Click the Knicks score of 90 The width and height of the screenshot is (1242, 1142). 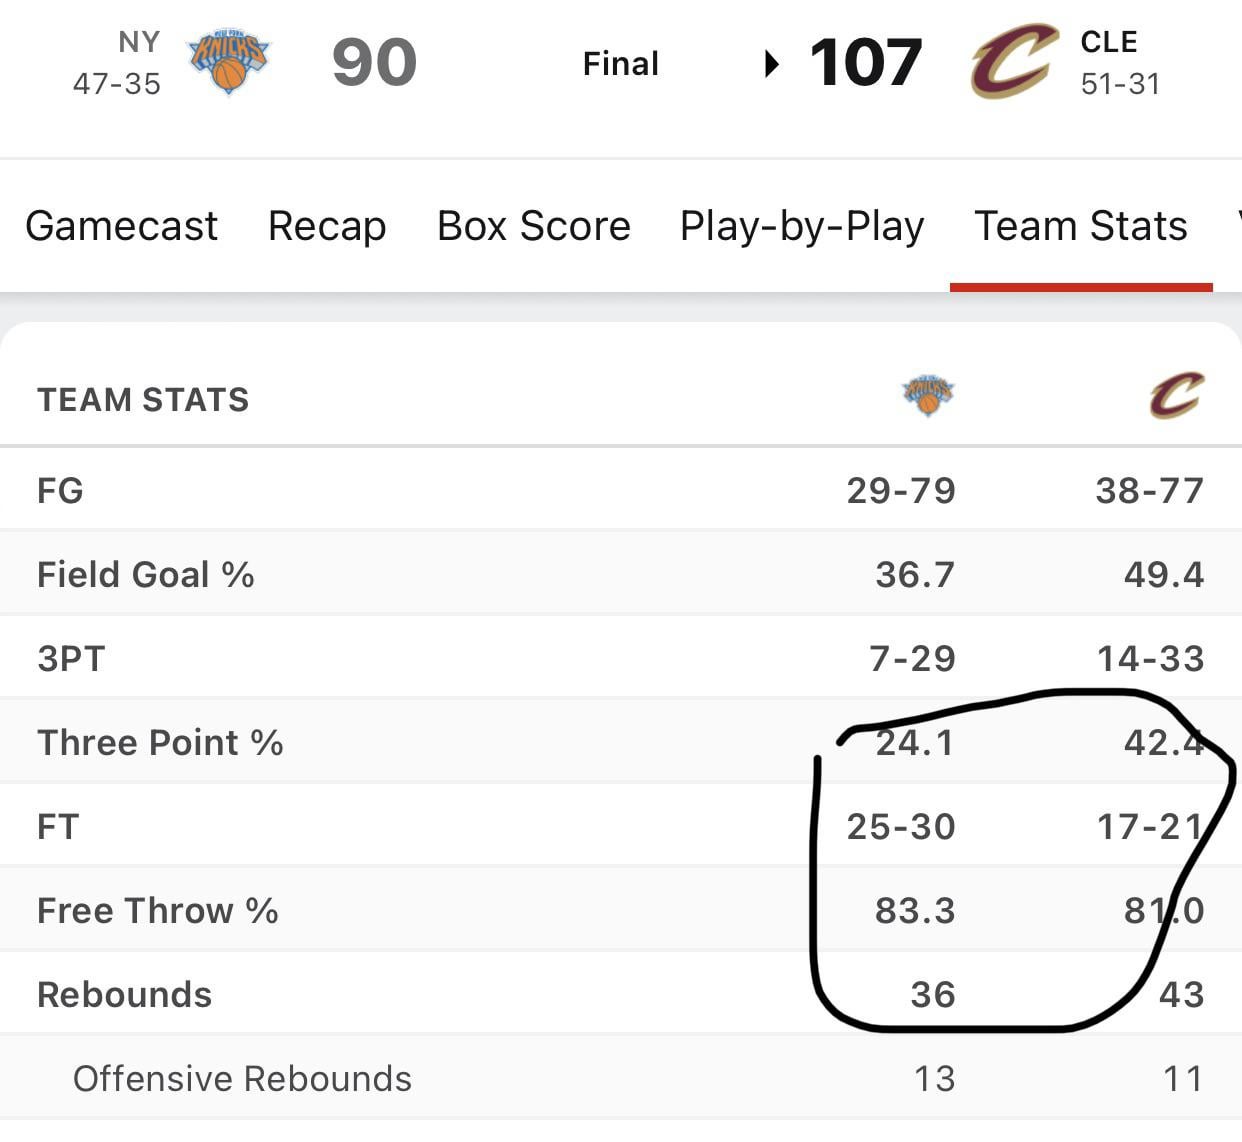[x=374, y=62]
